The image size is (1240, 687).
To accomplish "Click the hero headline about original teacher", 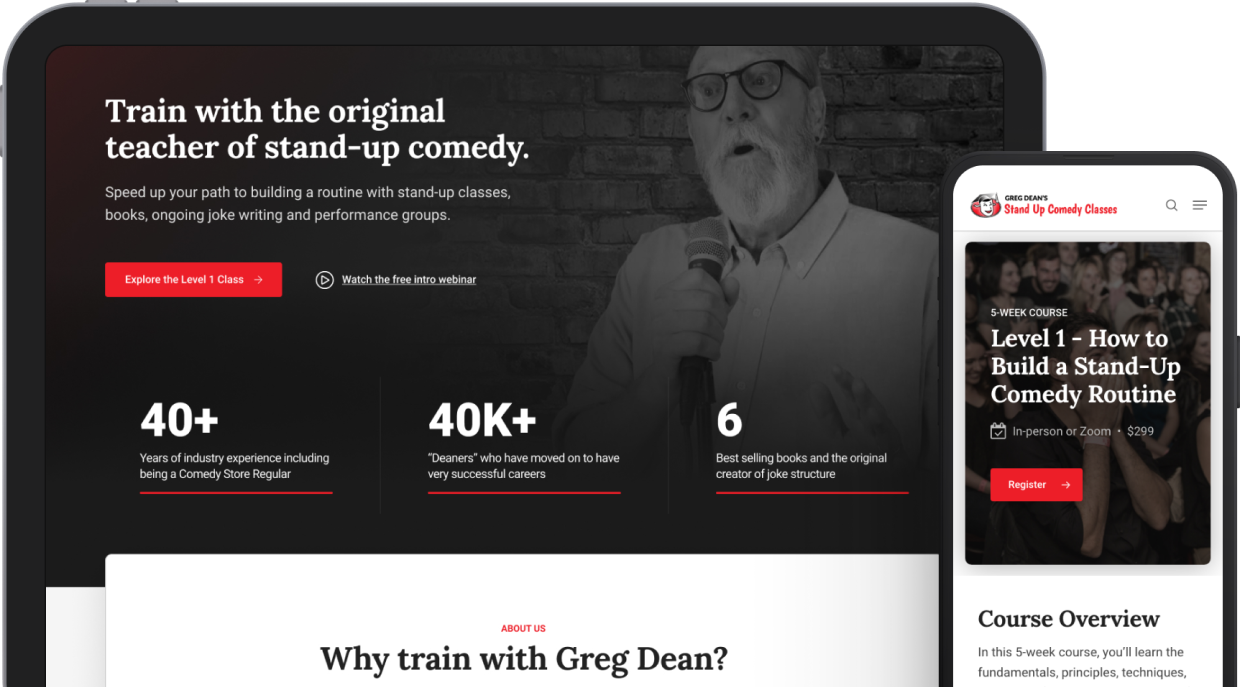I will pos(317,129).
